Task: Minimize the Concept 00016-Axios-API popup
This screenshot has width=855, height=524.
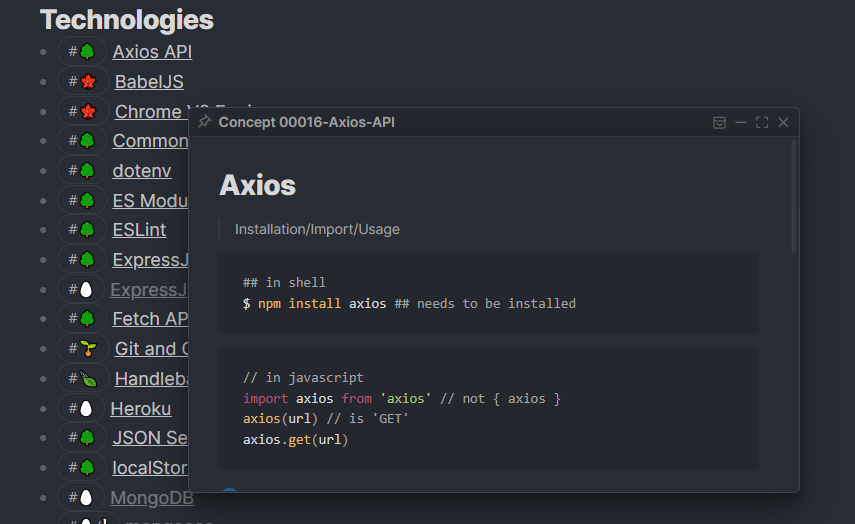Action: (x=740, y=123)
